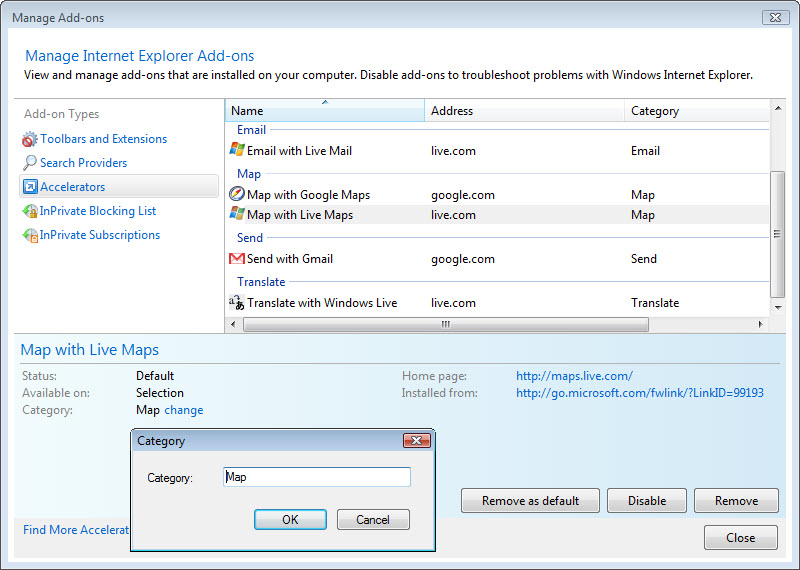Sort by the Name column header
The width and height of the screenshot is (800, 570).
point(324,111)
